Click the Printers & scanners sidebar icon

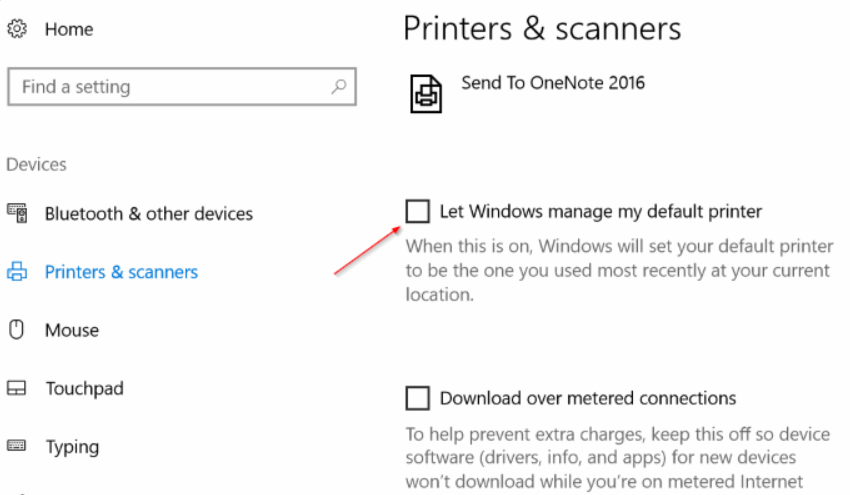(17, 271)
